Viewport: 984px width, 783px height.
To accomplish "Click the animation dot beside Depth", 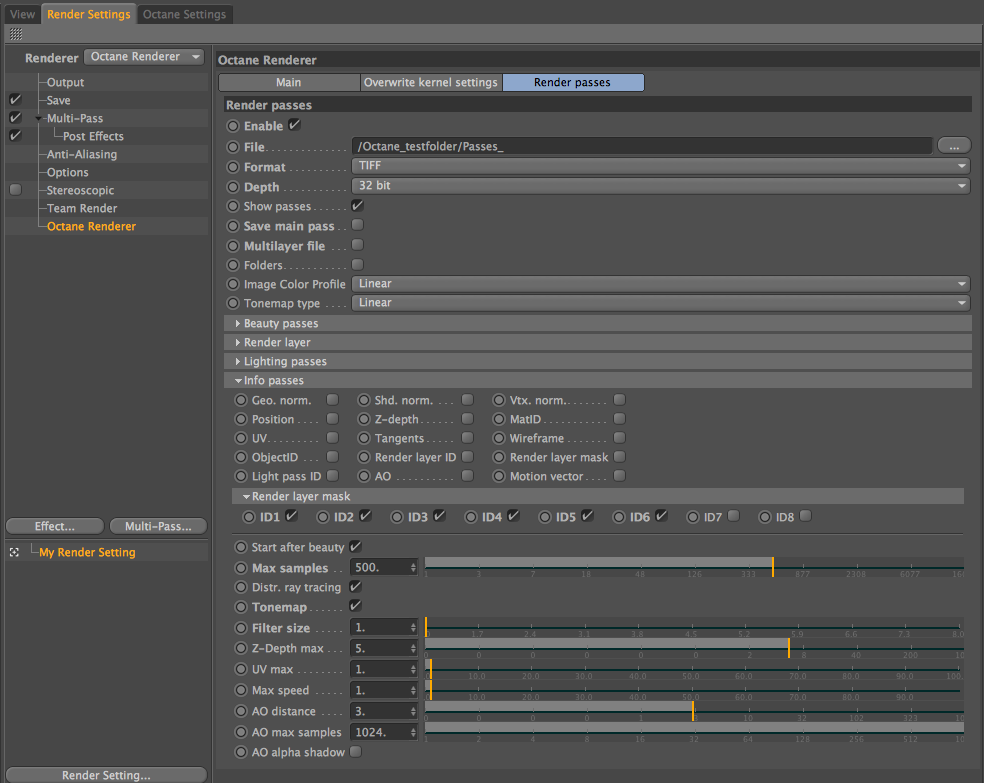I will click(233, 187).
